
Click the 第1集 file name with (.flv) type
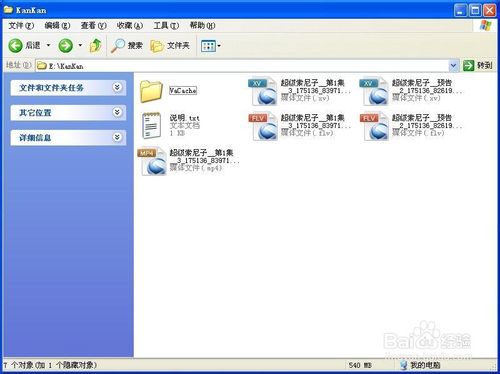click(x=315, y=122)
